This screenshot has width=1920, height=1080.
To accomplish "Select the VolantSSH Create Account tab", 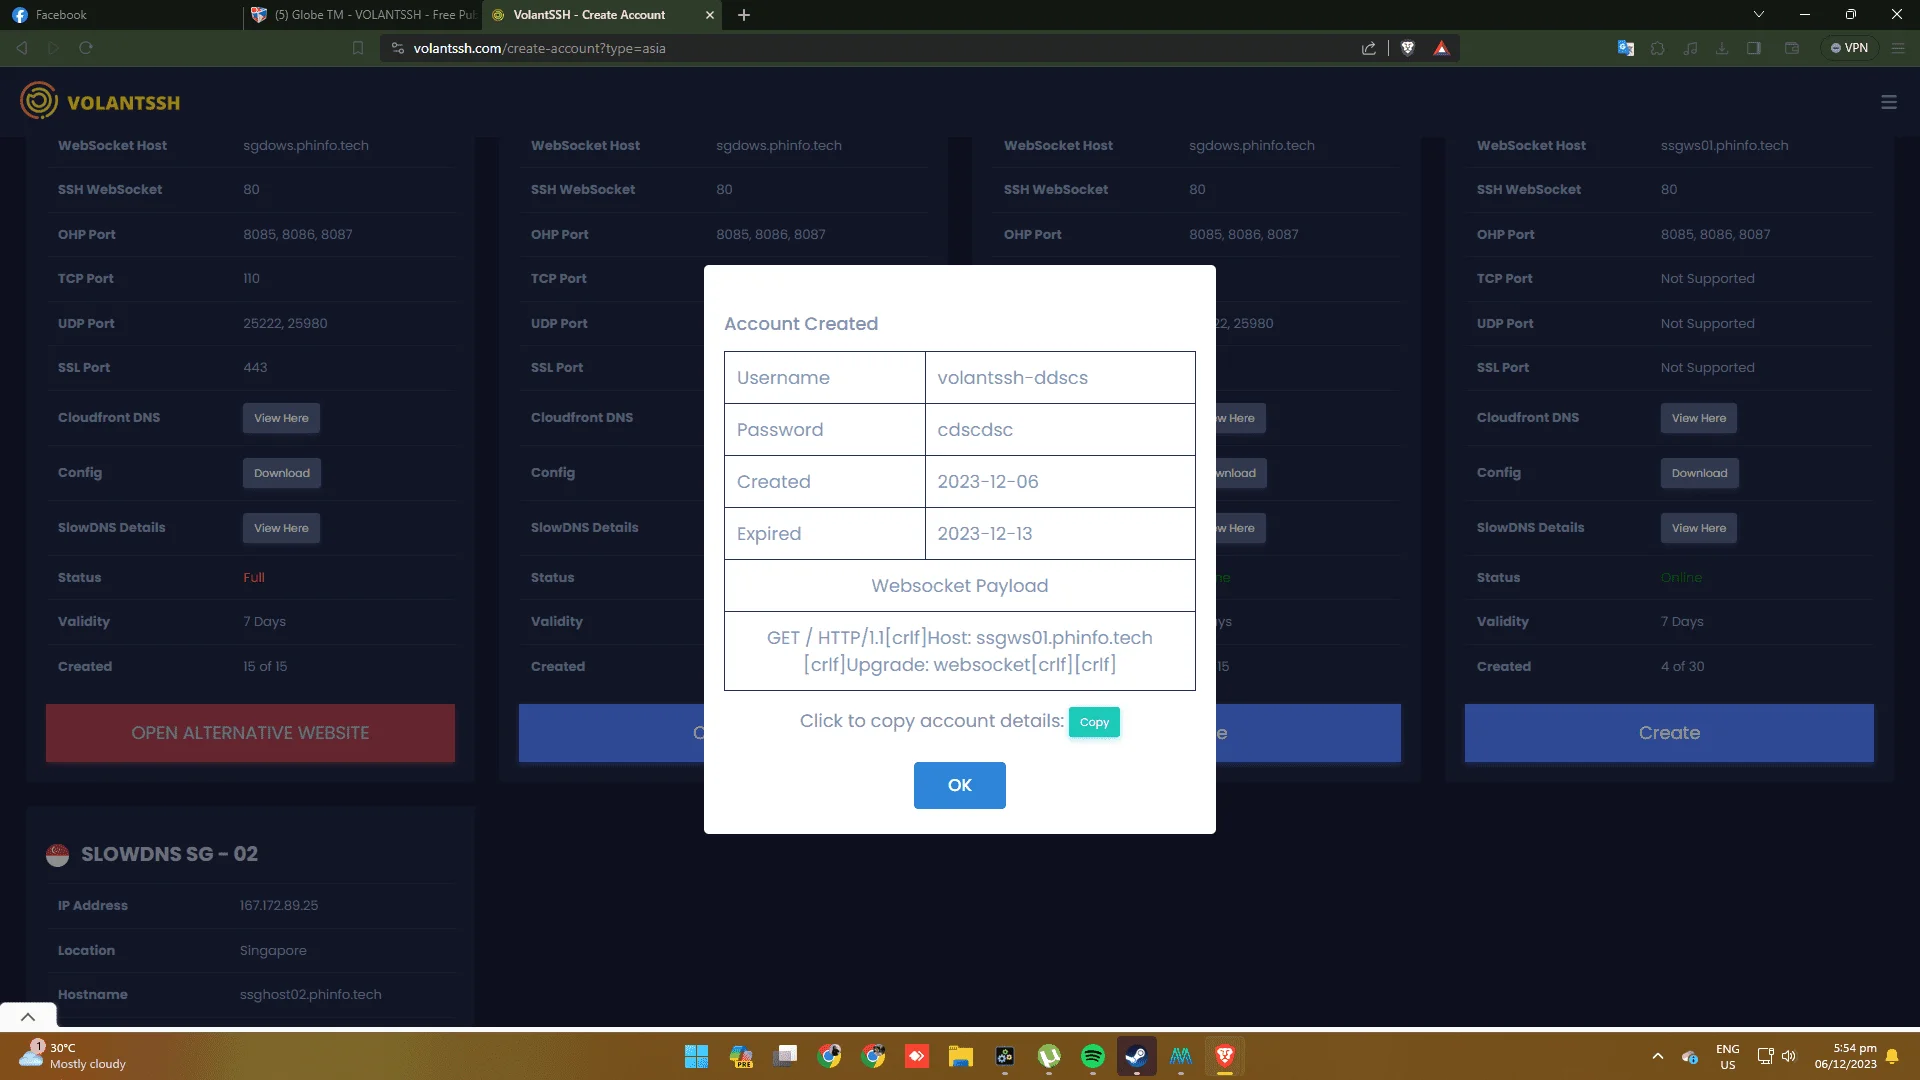I will (590, 15).
